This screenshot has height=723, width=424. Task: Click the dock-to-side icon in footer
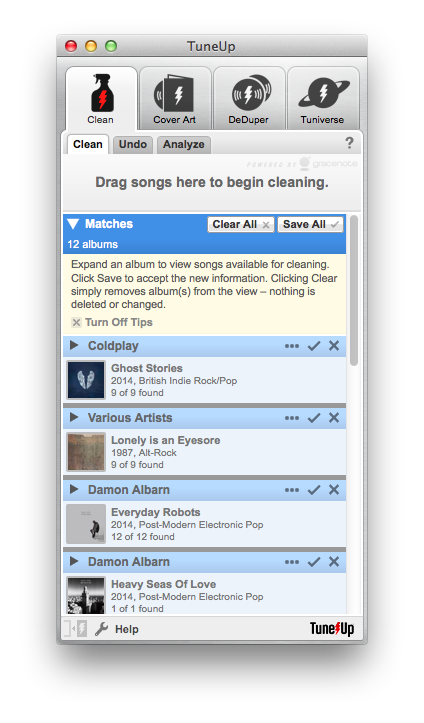[75, 629]
